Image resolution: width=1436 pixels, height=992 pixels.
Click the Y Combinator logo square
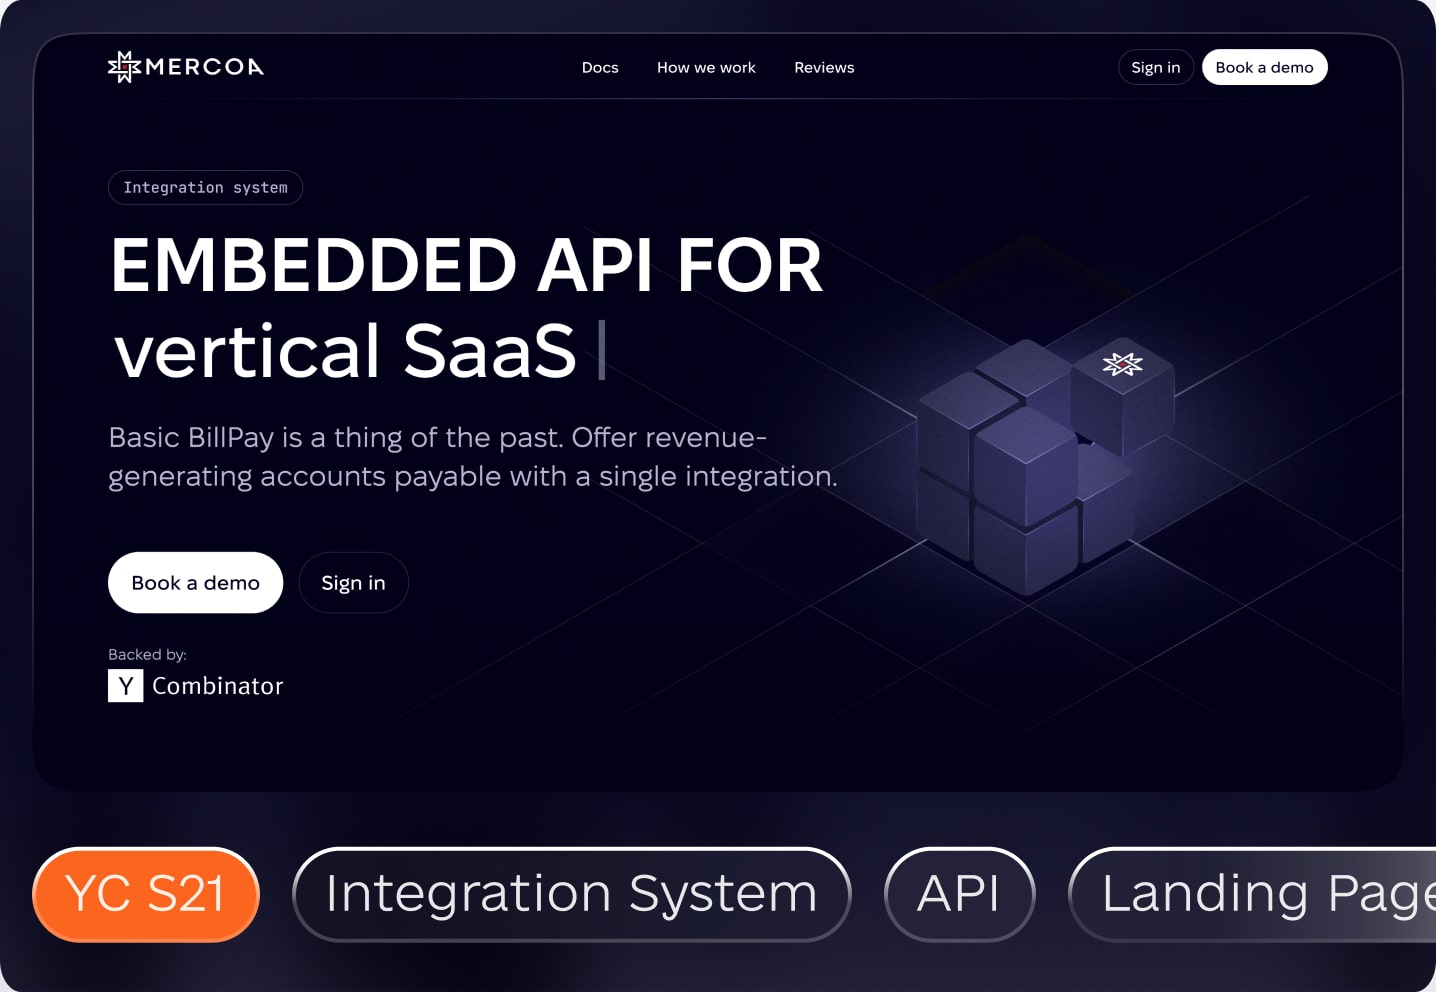(x=126, y=685)
